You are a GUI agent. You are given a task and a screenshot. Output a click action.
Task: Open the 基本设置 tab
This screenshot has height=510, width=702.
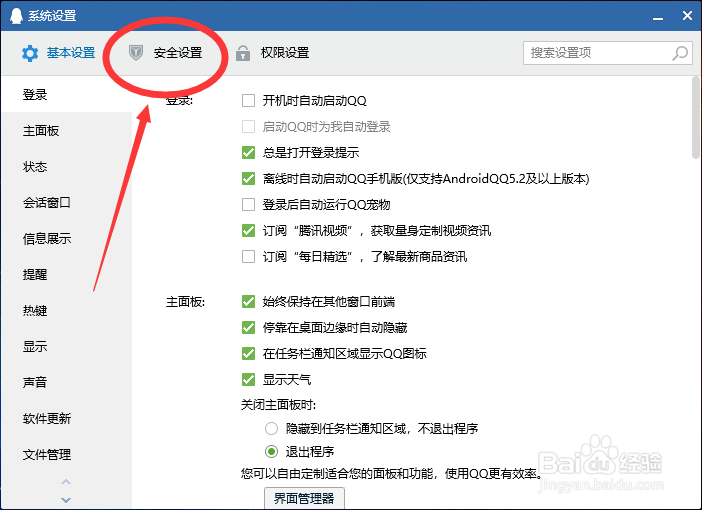coord(58,53)
